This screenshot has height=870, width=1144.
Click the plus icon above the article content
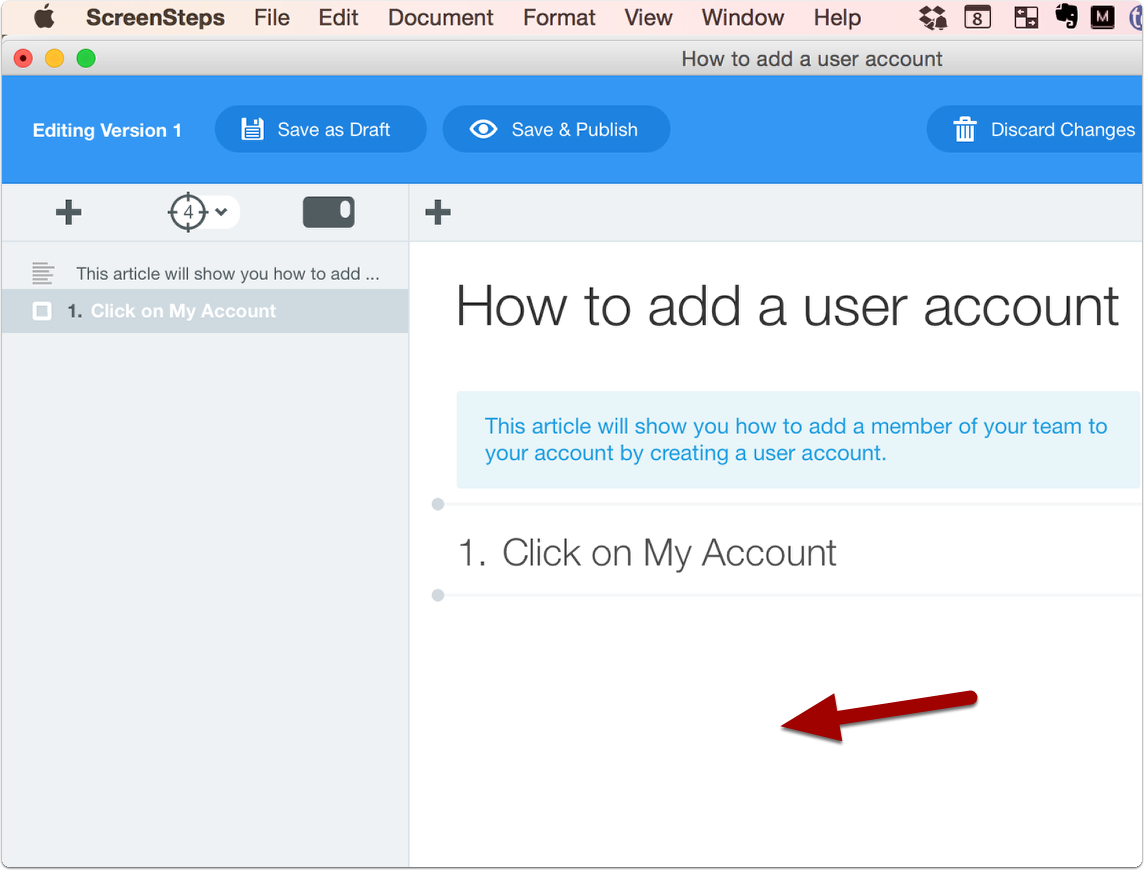pyautogui.click(x=438, y=212)
